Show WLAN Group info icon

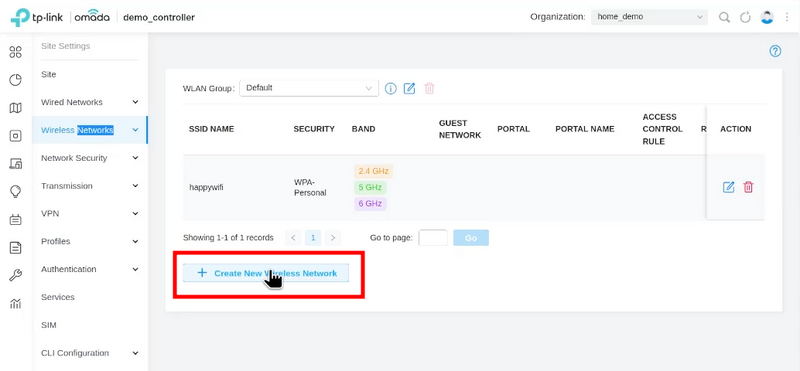pyautogui.click(x=390, y=88)
